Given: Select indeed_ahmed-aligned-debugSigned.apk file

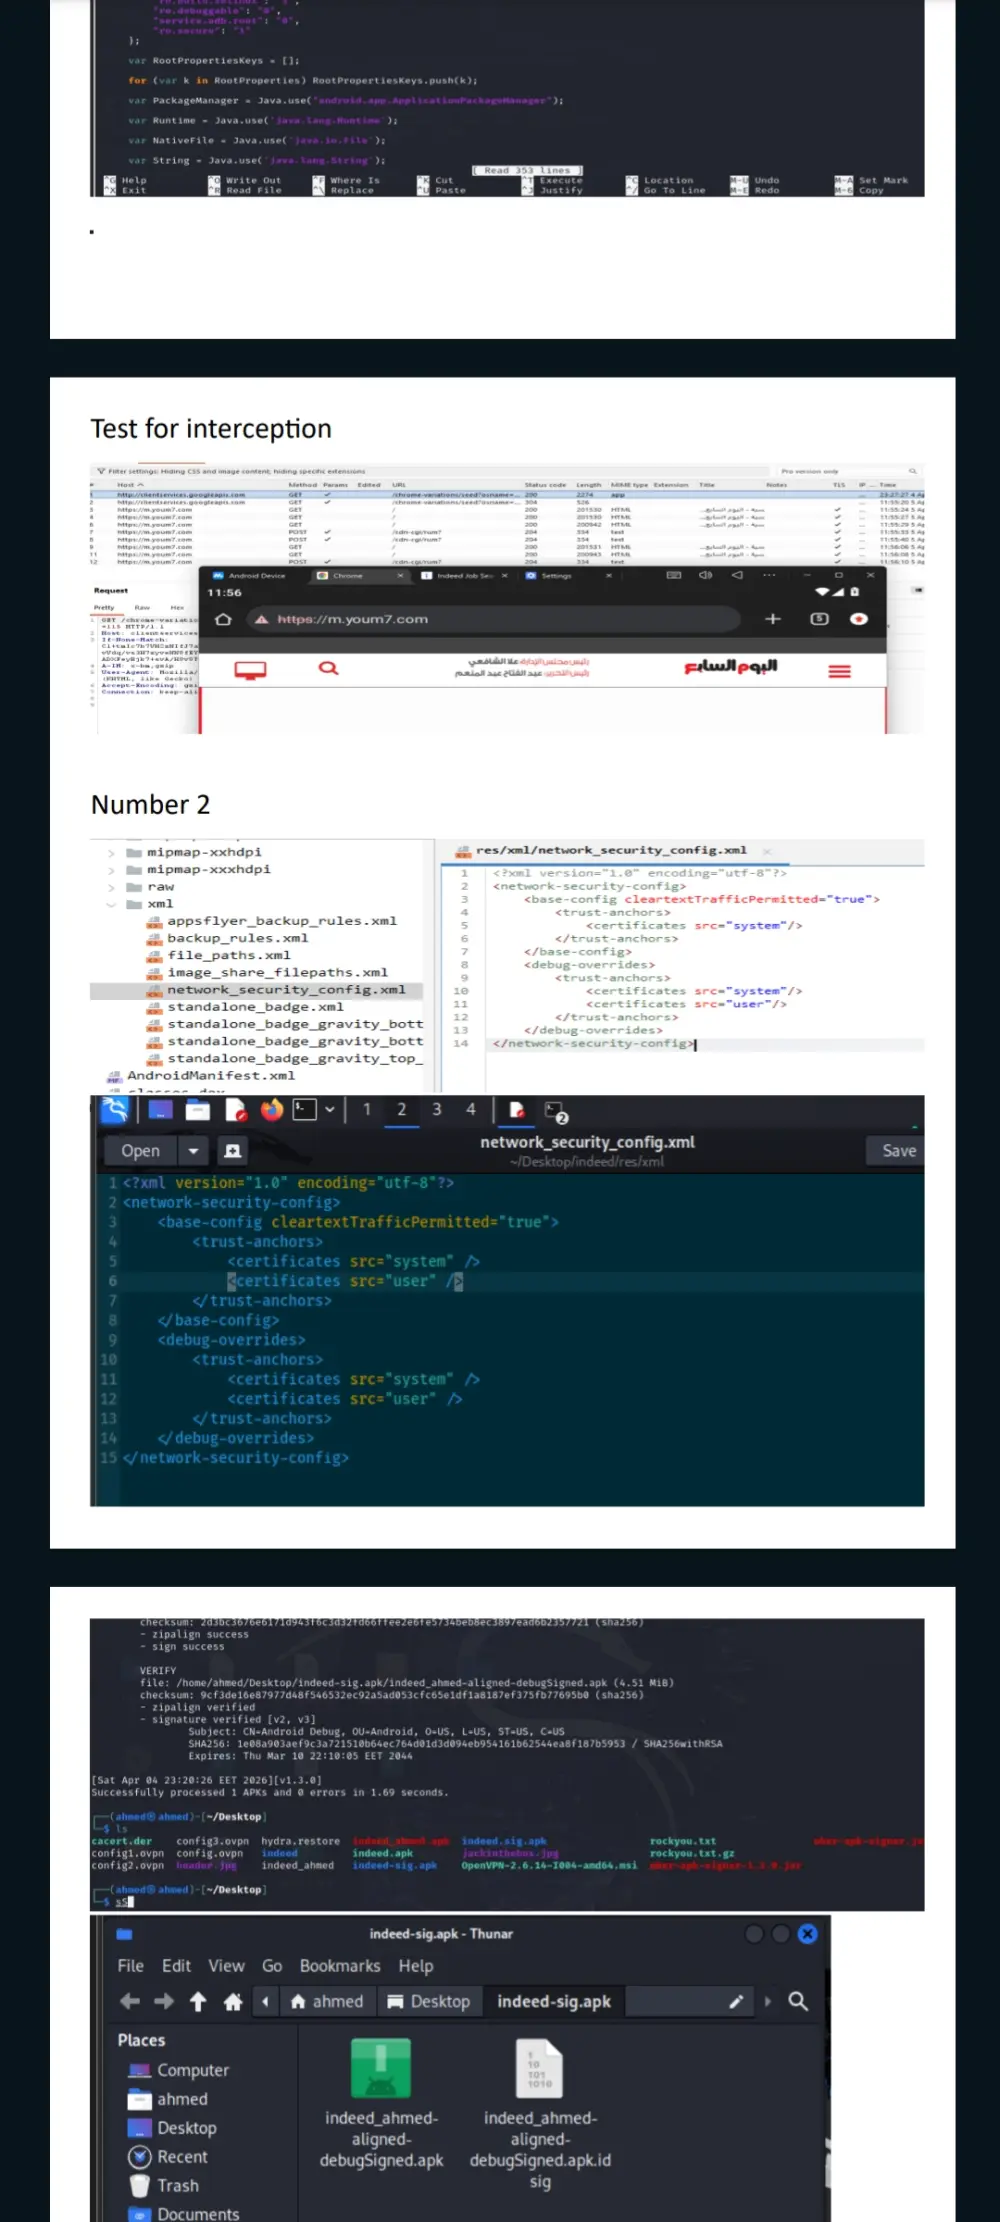Looking at the screenshot, I should (x=381, y=2103).
